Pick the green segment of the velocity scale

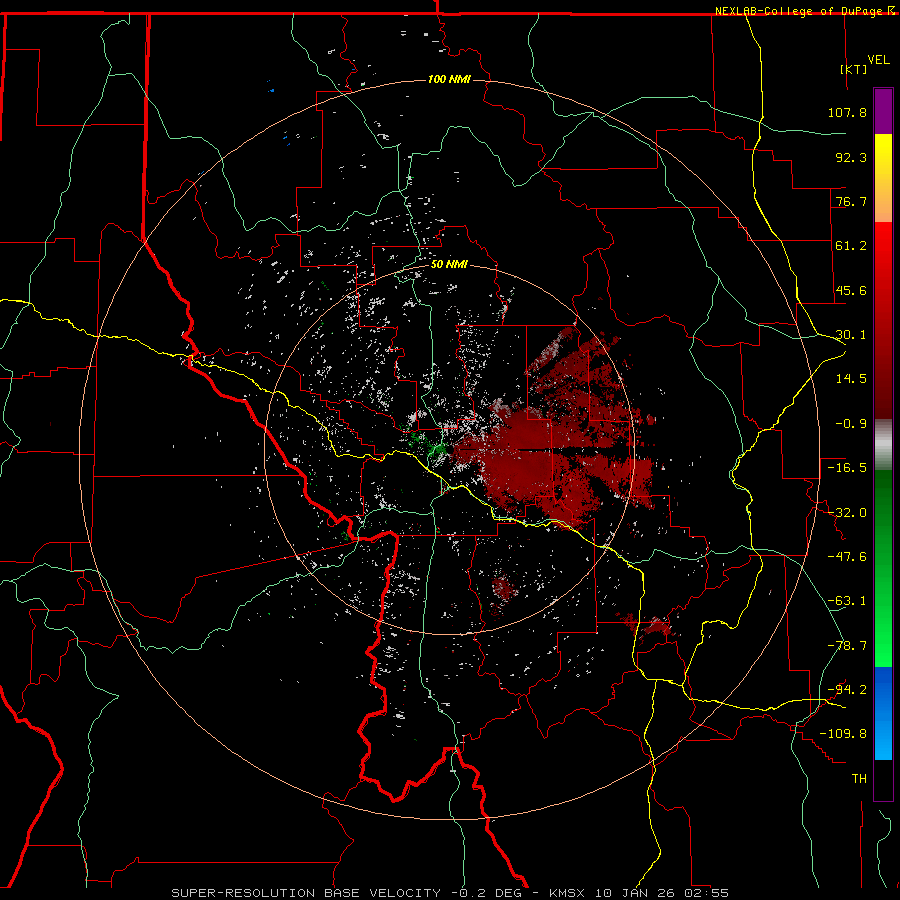(883, 568)
